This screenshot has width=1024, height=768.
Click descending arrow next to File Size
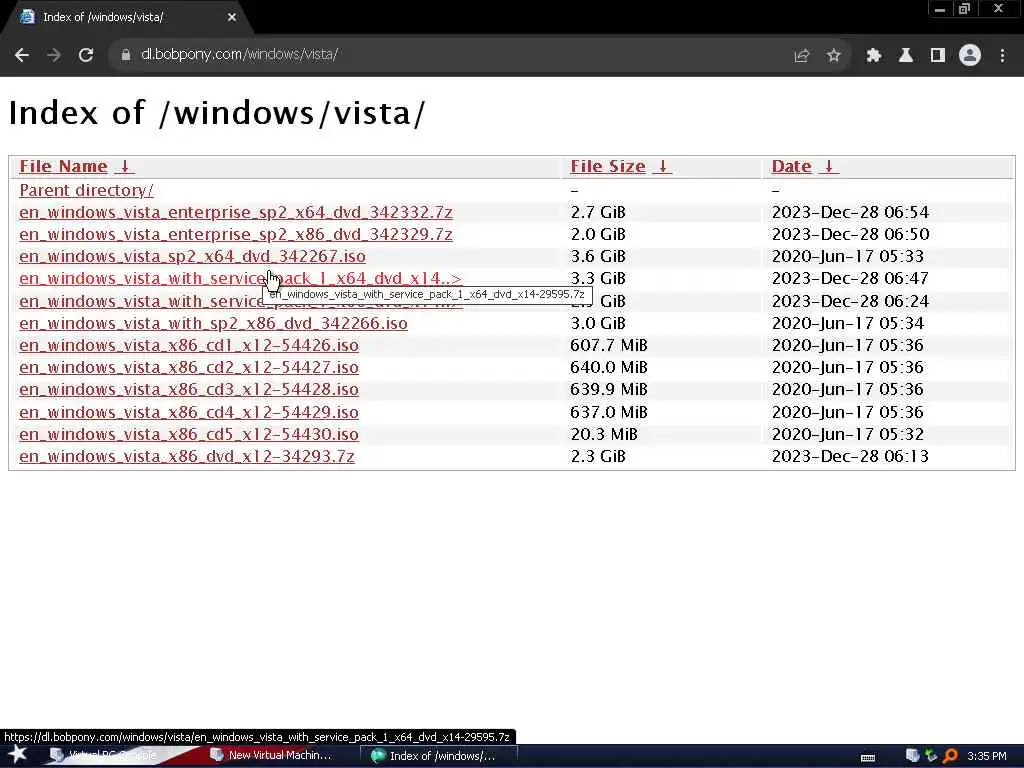coord(662,167)
